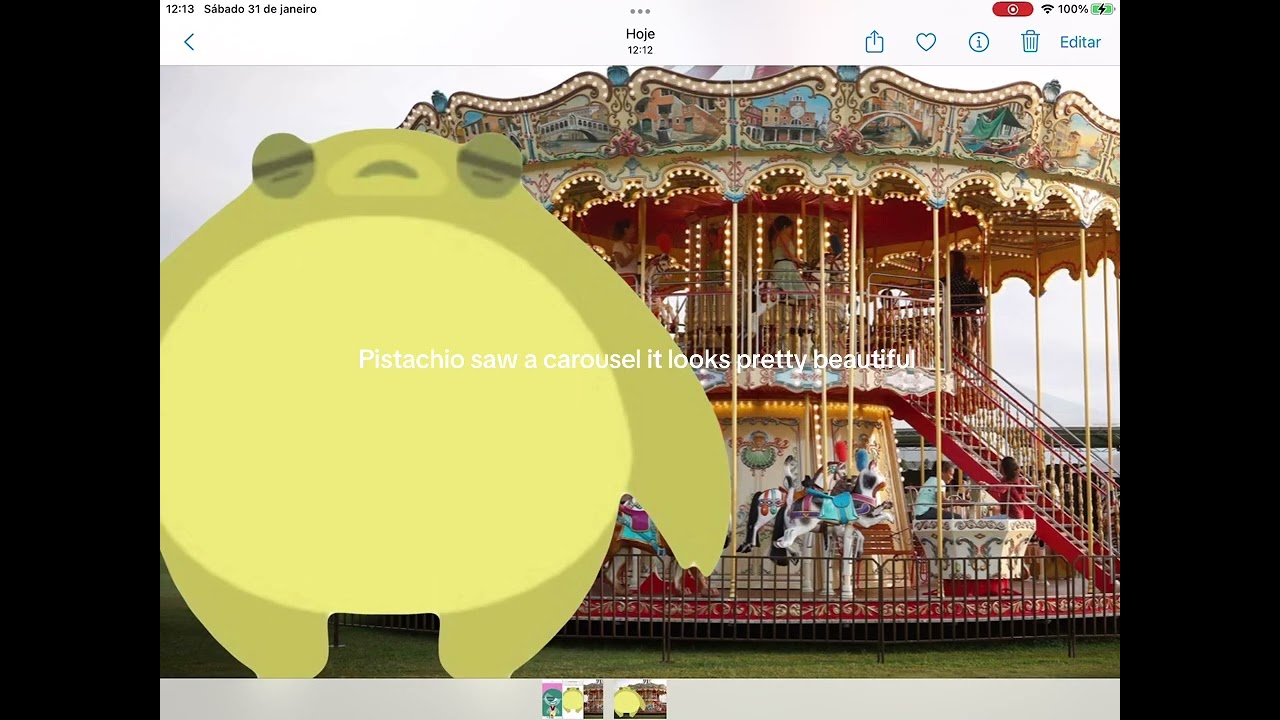
Task: Tap the date Sábado 31 de janeiro
Action: [260, 9]
